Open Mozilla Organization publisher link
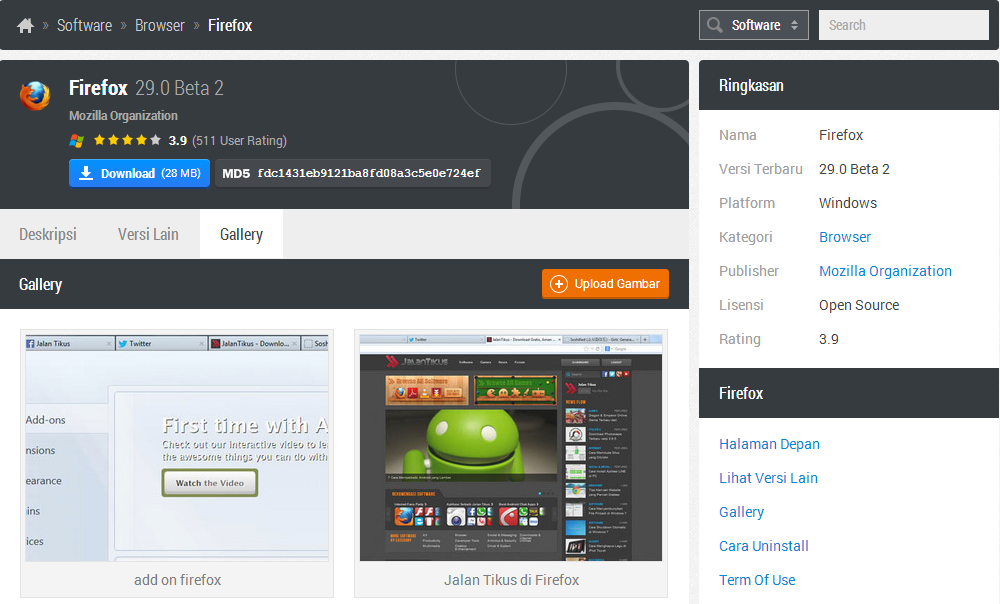The width and height of the screenshot is (1000, 604). click(885, 271)
